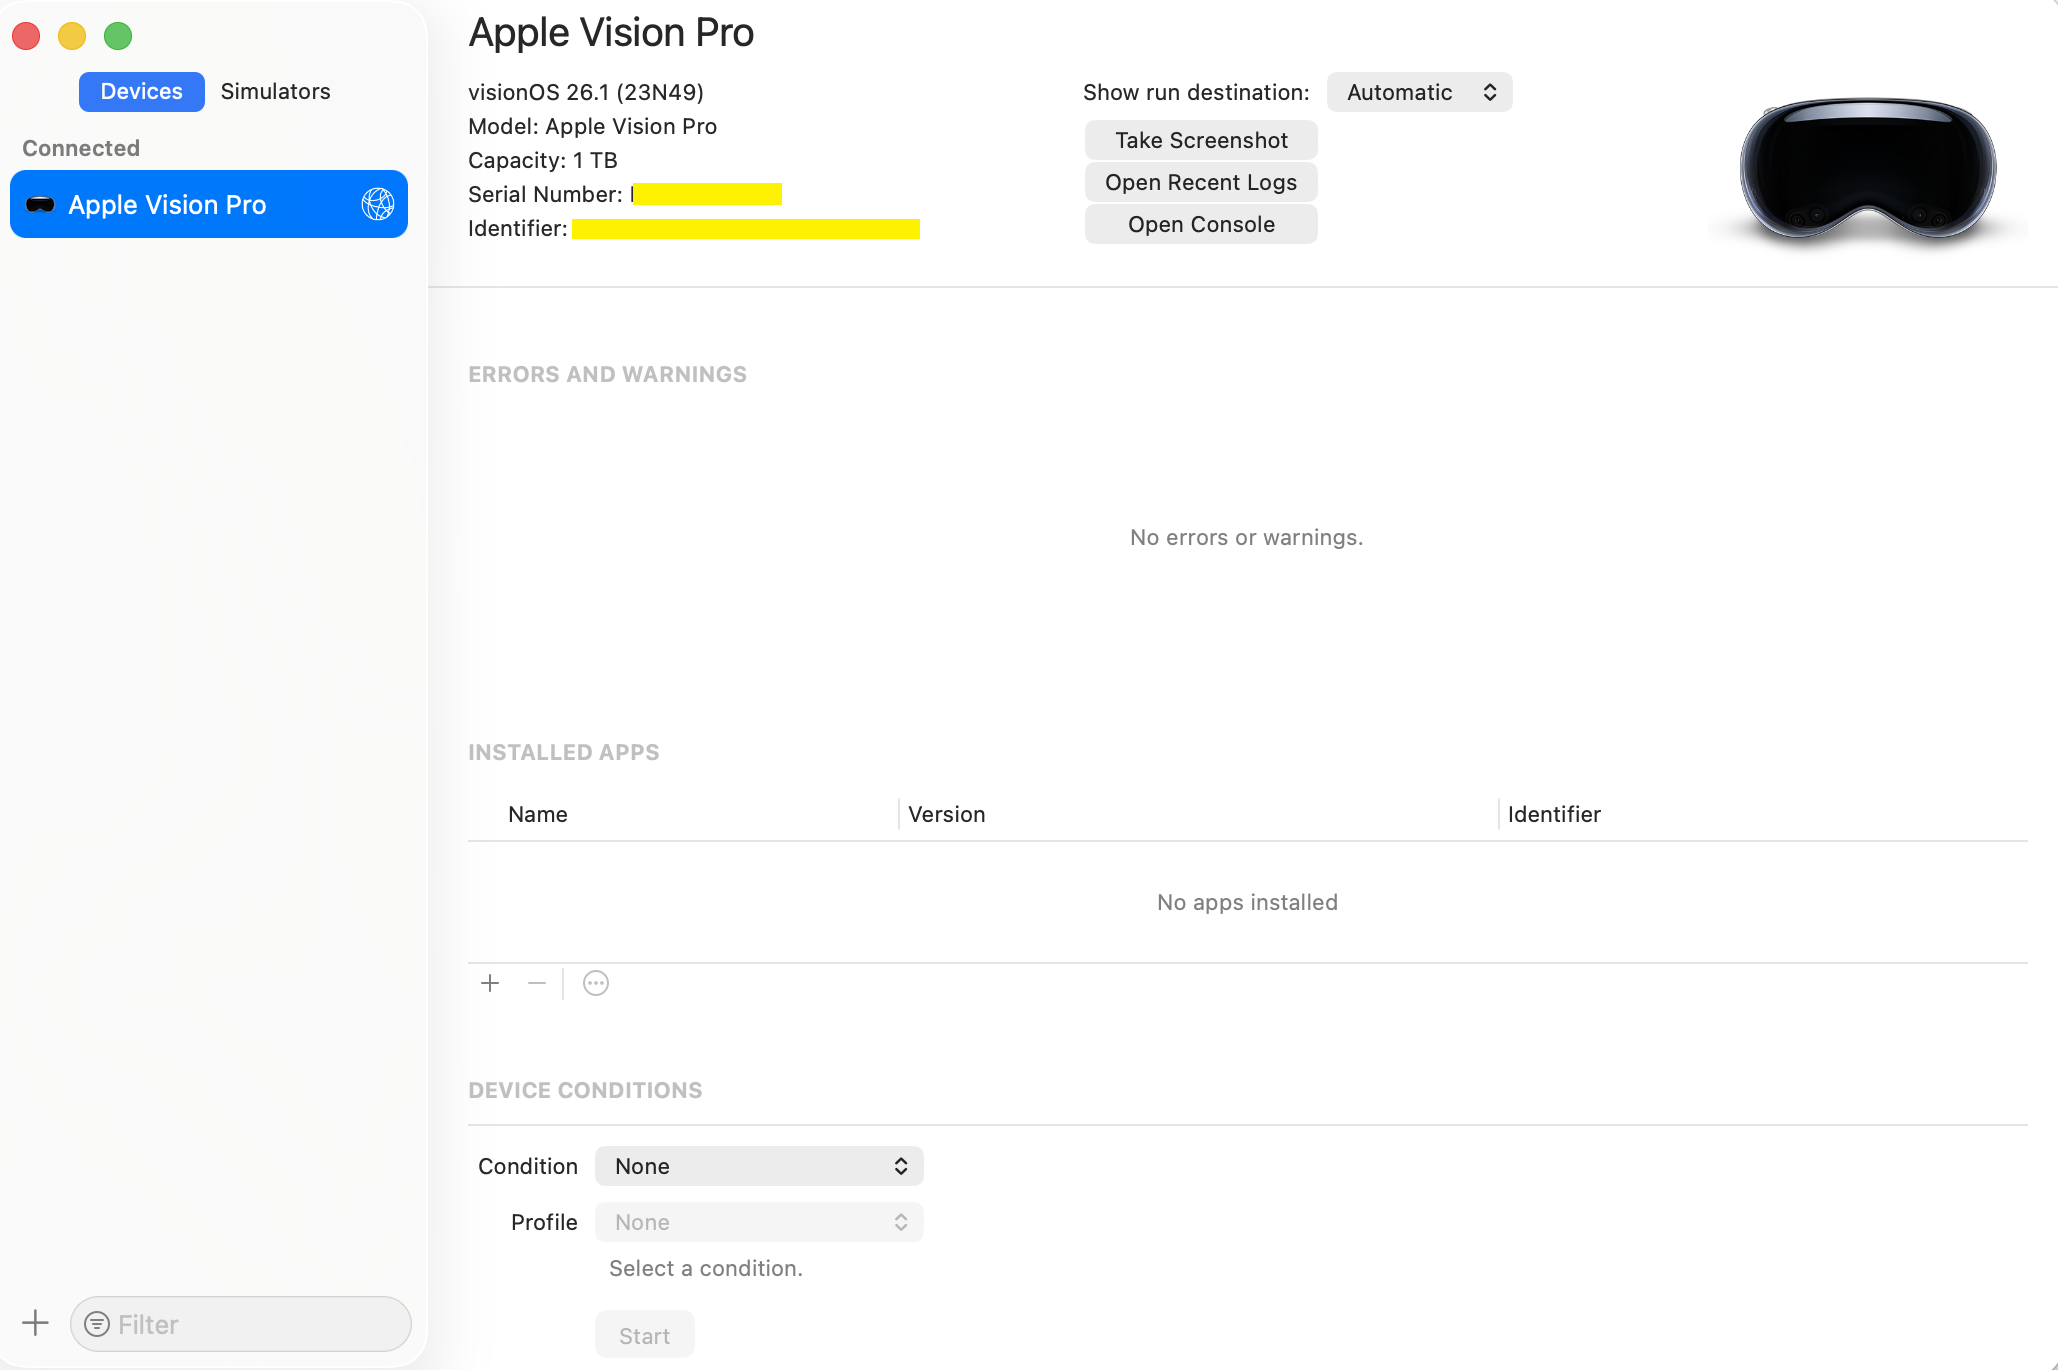
Task: Switch to the Devices tab
Action: coord(141,91)
